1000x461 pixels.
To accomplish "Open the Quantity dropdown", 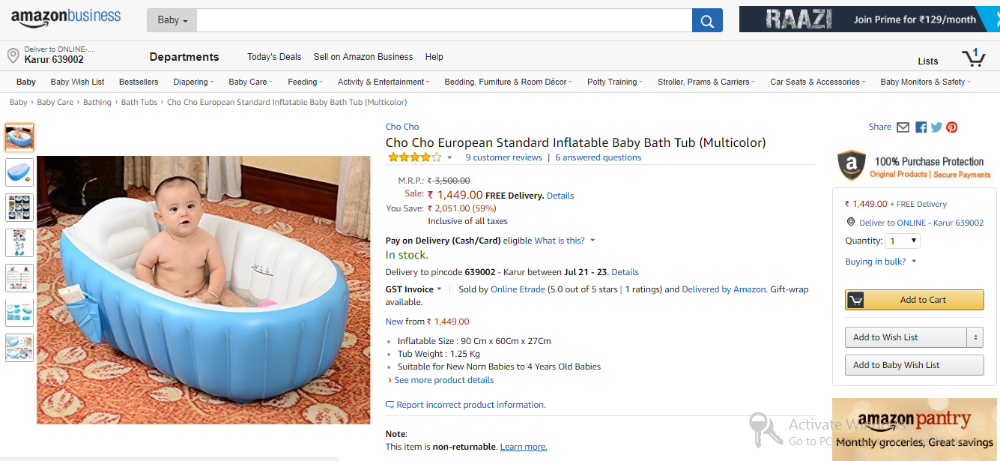I will tap(903, 241).
